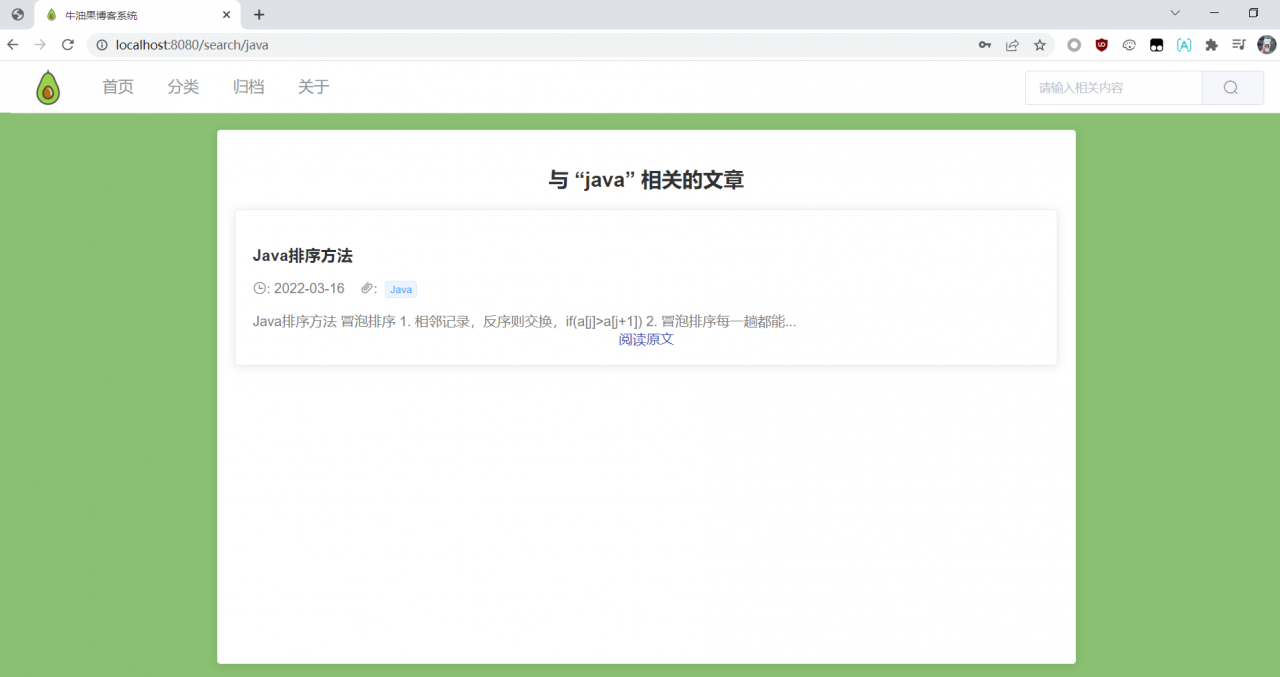Go back using browser back arrow
This screenshot has width=1280, height=677.
click(x=13, y=45)
